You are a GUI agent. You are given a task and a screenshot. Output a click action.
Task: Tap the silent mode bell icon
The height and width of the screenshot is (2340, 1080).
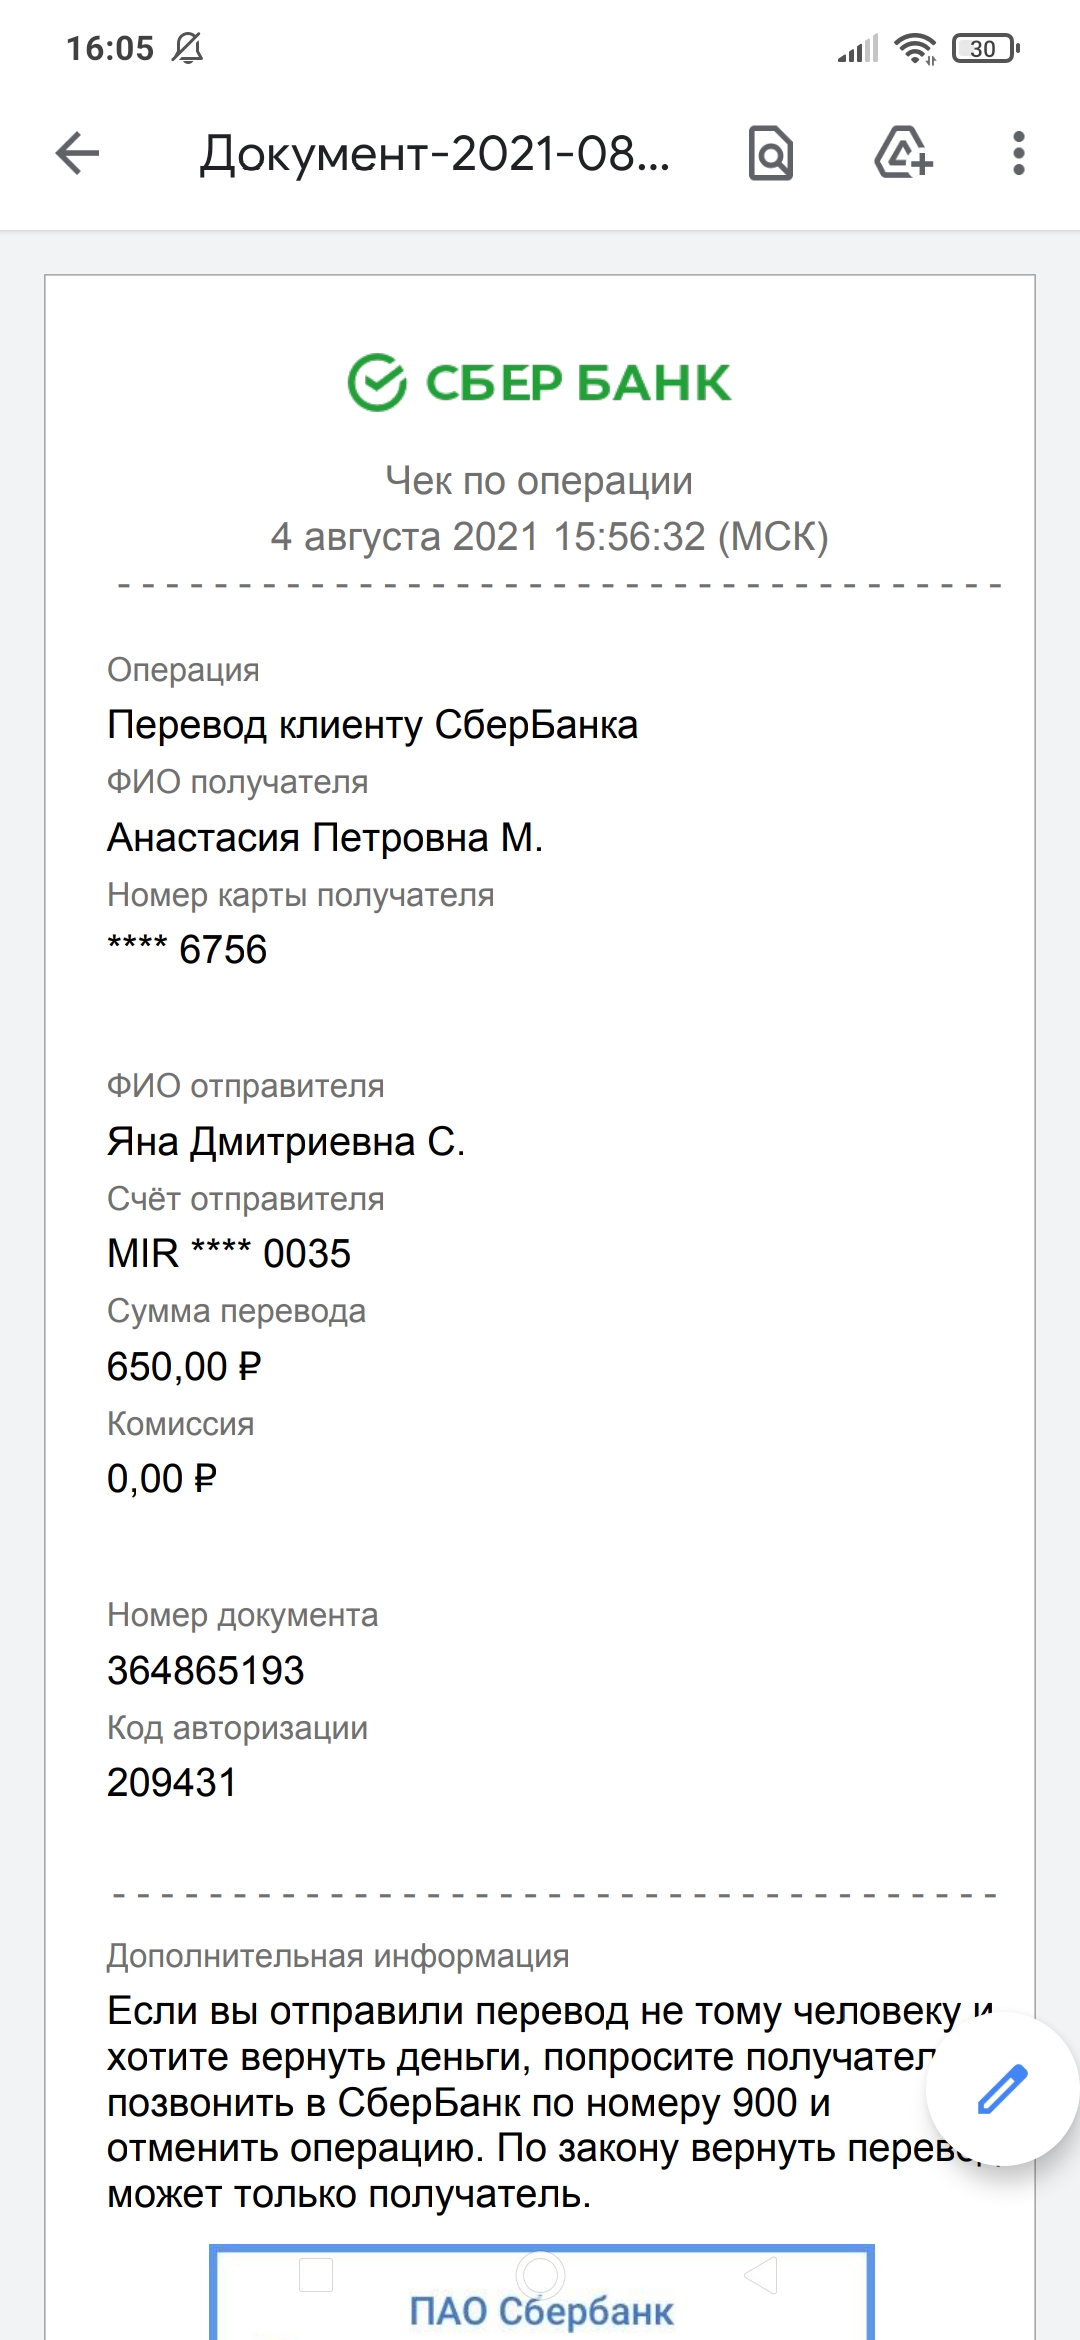[x=187, y=48]
